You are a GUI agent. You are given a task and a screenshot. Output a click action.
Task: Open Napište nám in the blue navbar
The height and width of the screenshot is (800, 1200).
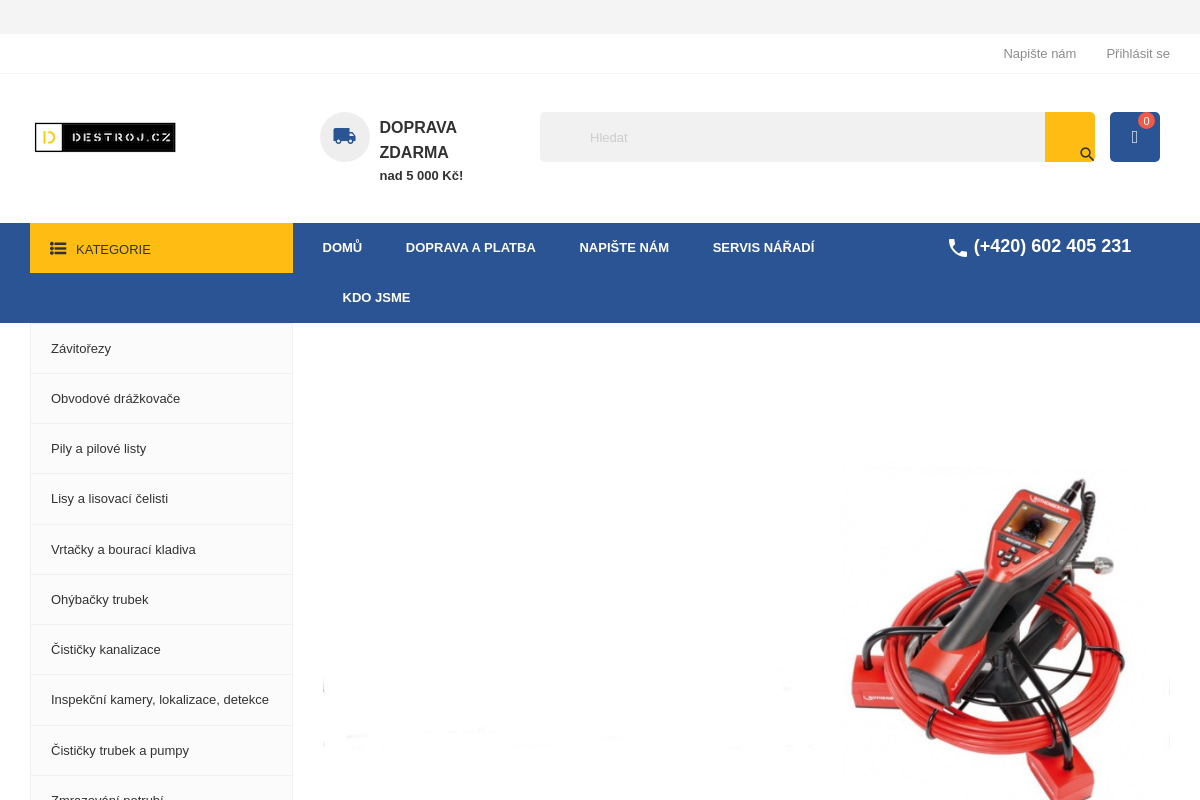click(624, 247)
